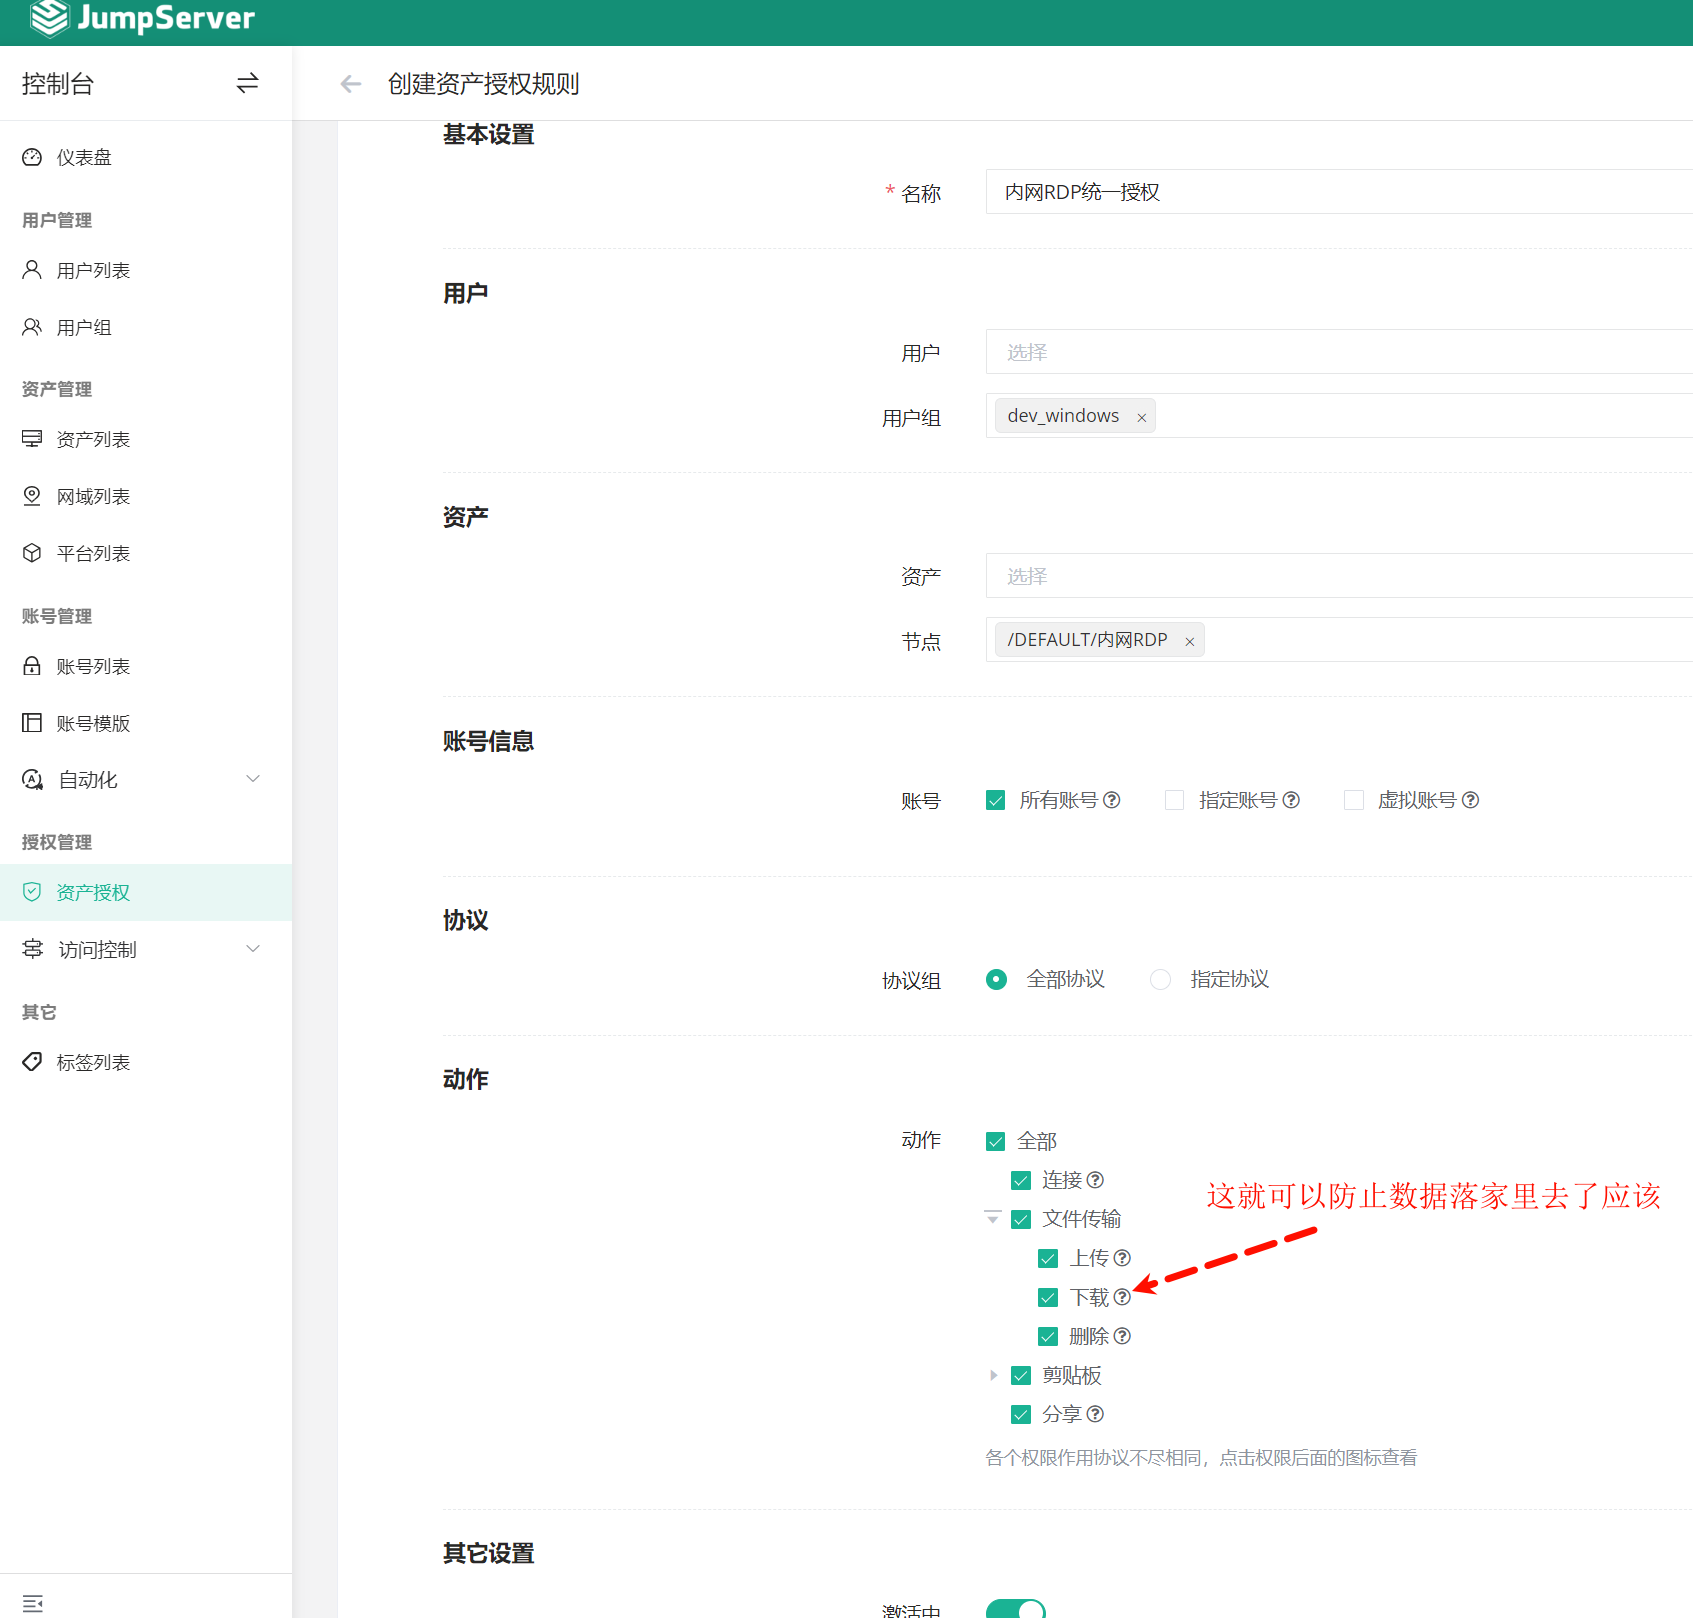The width and height of the screenshot is (1693, 1618).
Task: Uncheck the 下载 download permission checkbox
Action: [1048, 1298]
